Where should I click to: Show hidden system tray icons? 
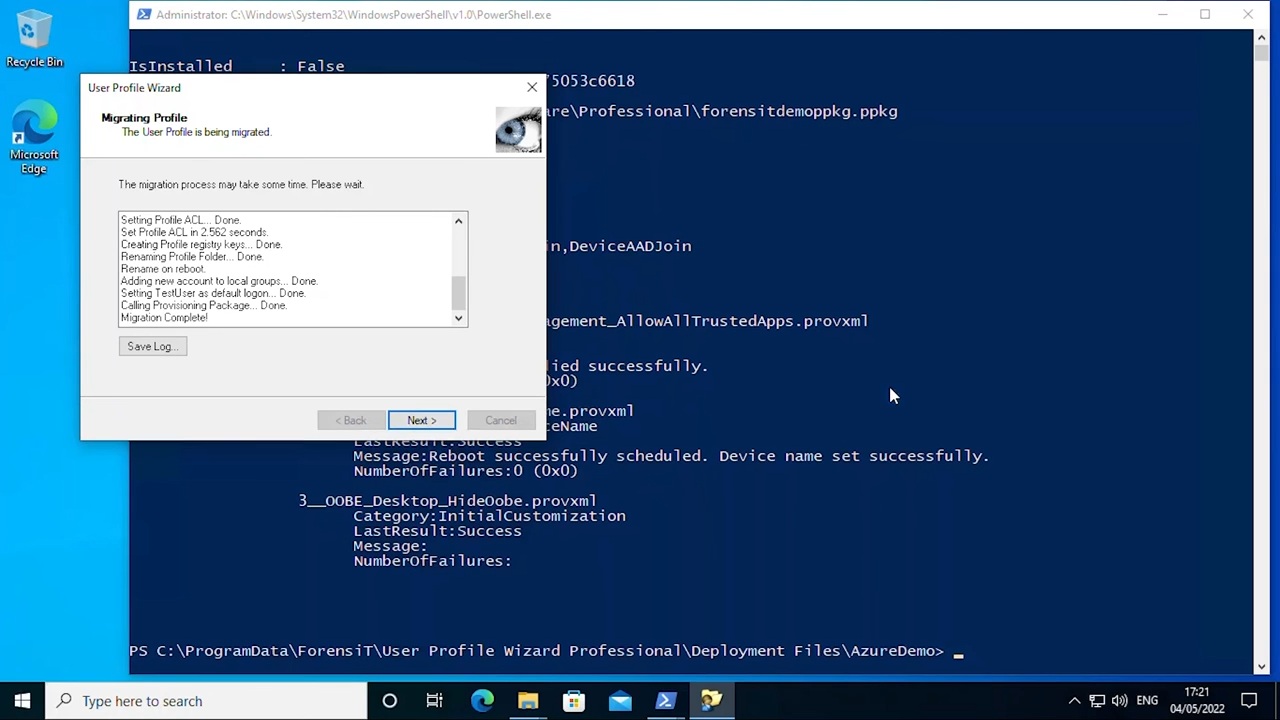[x=1074, y=701]
